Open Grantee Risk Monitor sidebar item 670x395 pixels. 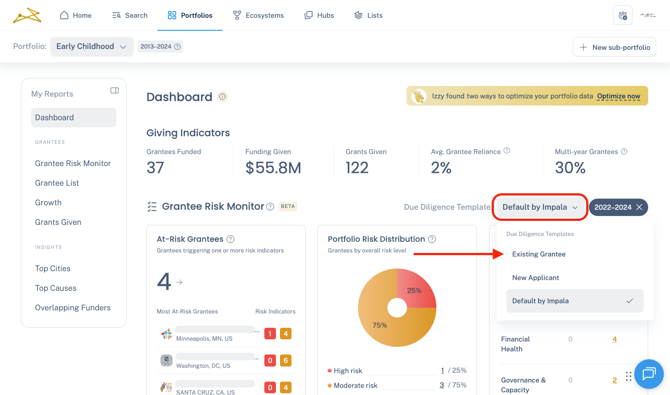73,163
